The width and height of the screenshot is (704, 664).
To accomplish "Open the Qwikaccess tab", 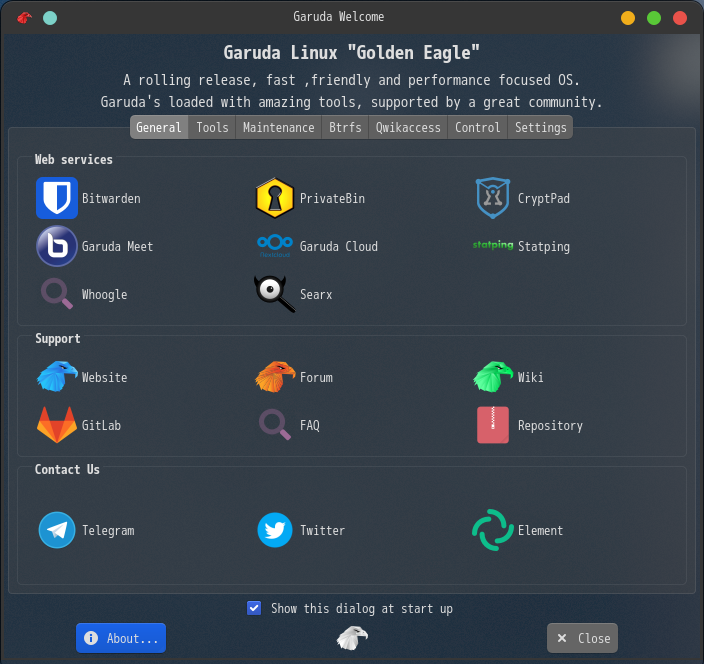I will [x=408, y=128].
